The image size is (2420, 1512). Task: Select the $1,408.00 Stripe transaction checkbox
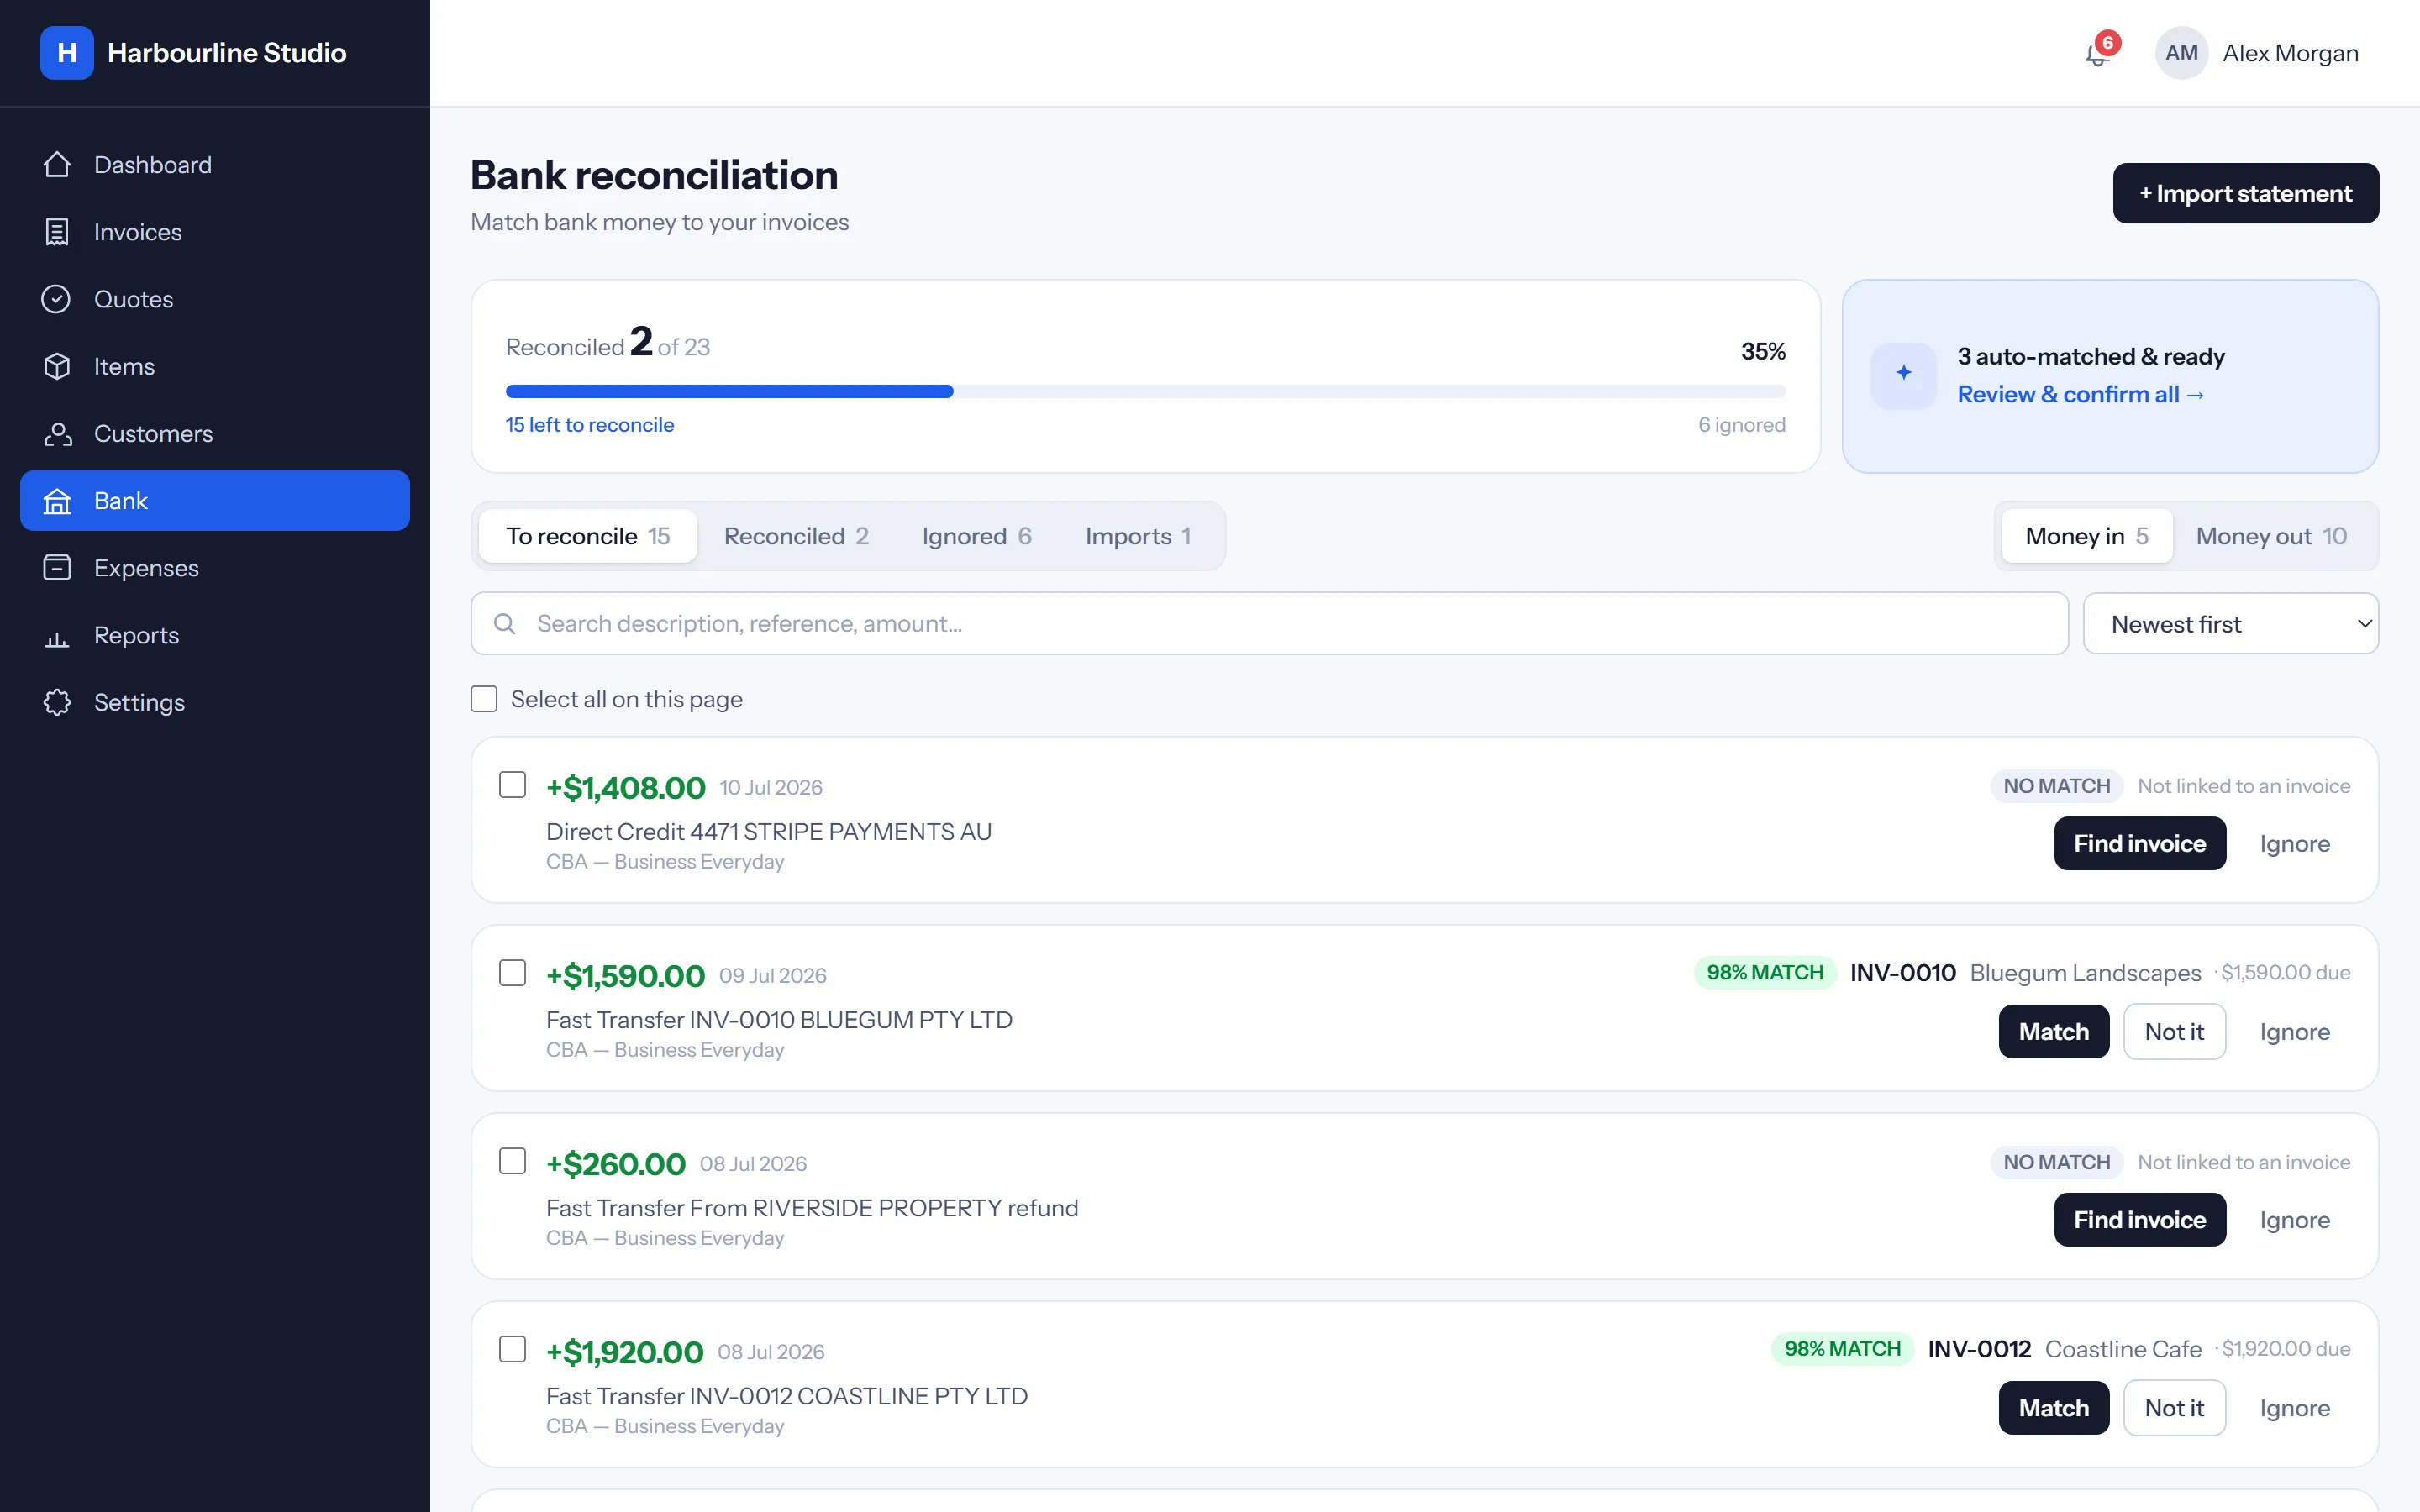[x=512, y=785]
